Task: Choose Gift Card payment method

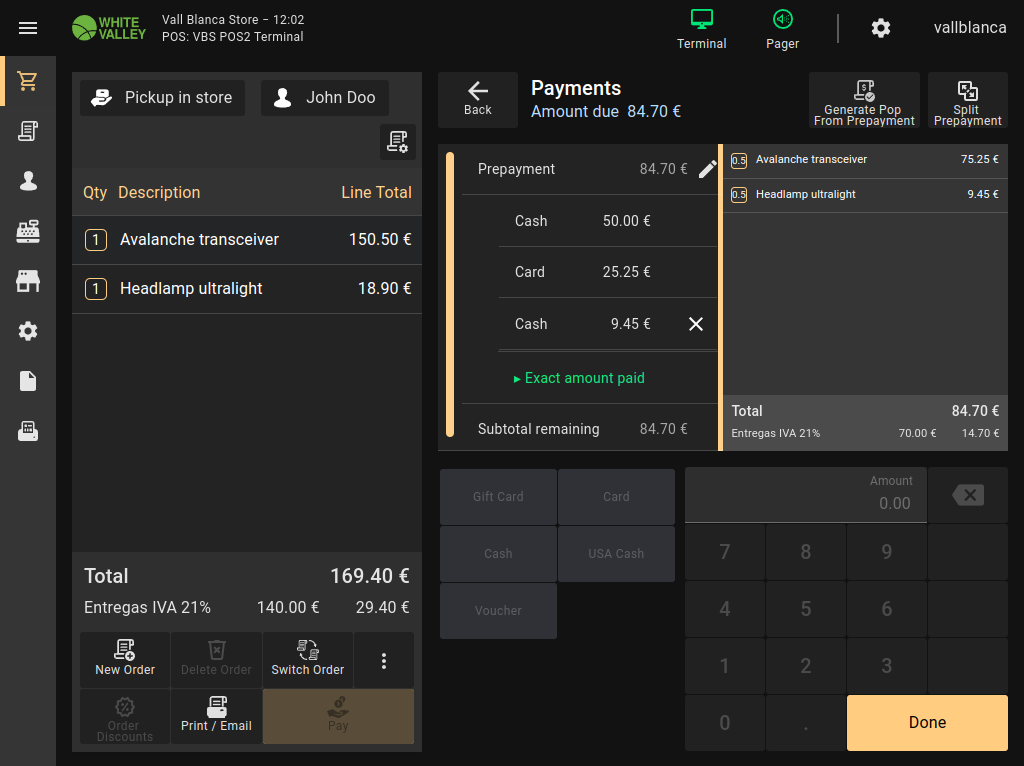Action: (x=498, y=497)
